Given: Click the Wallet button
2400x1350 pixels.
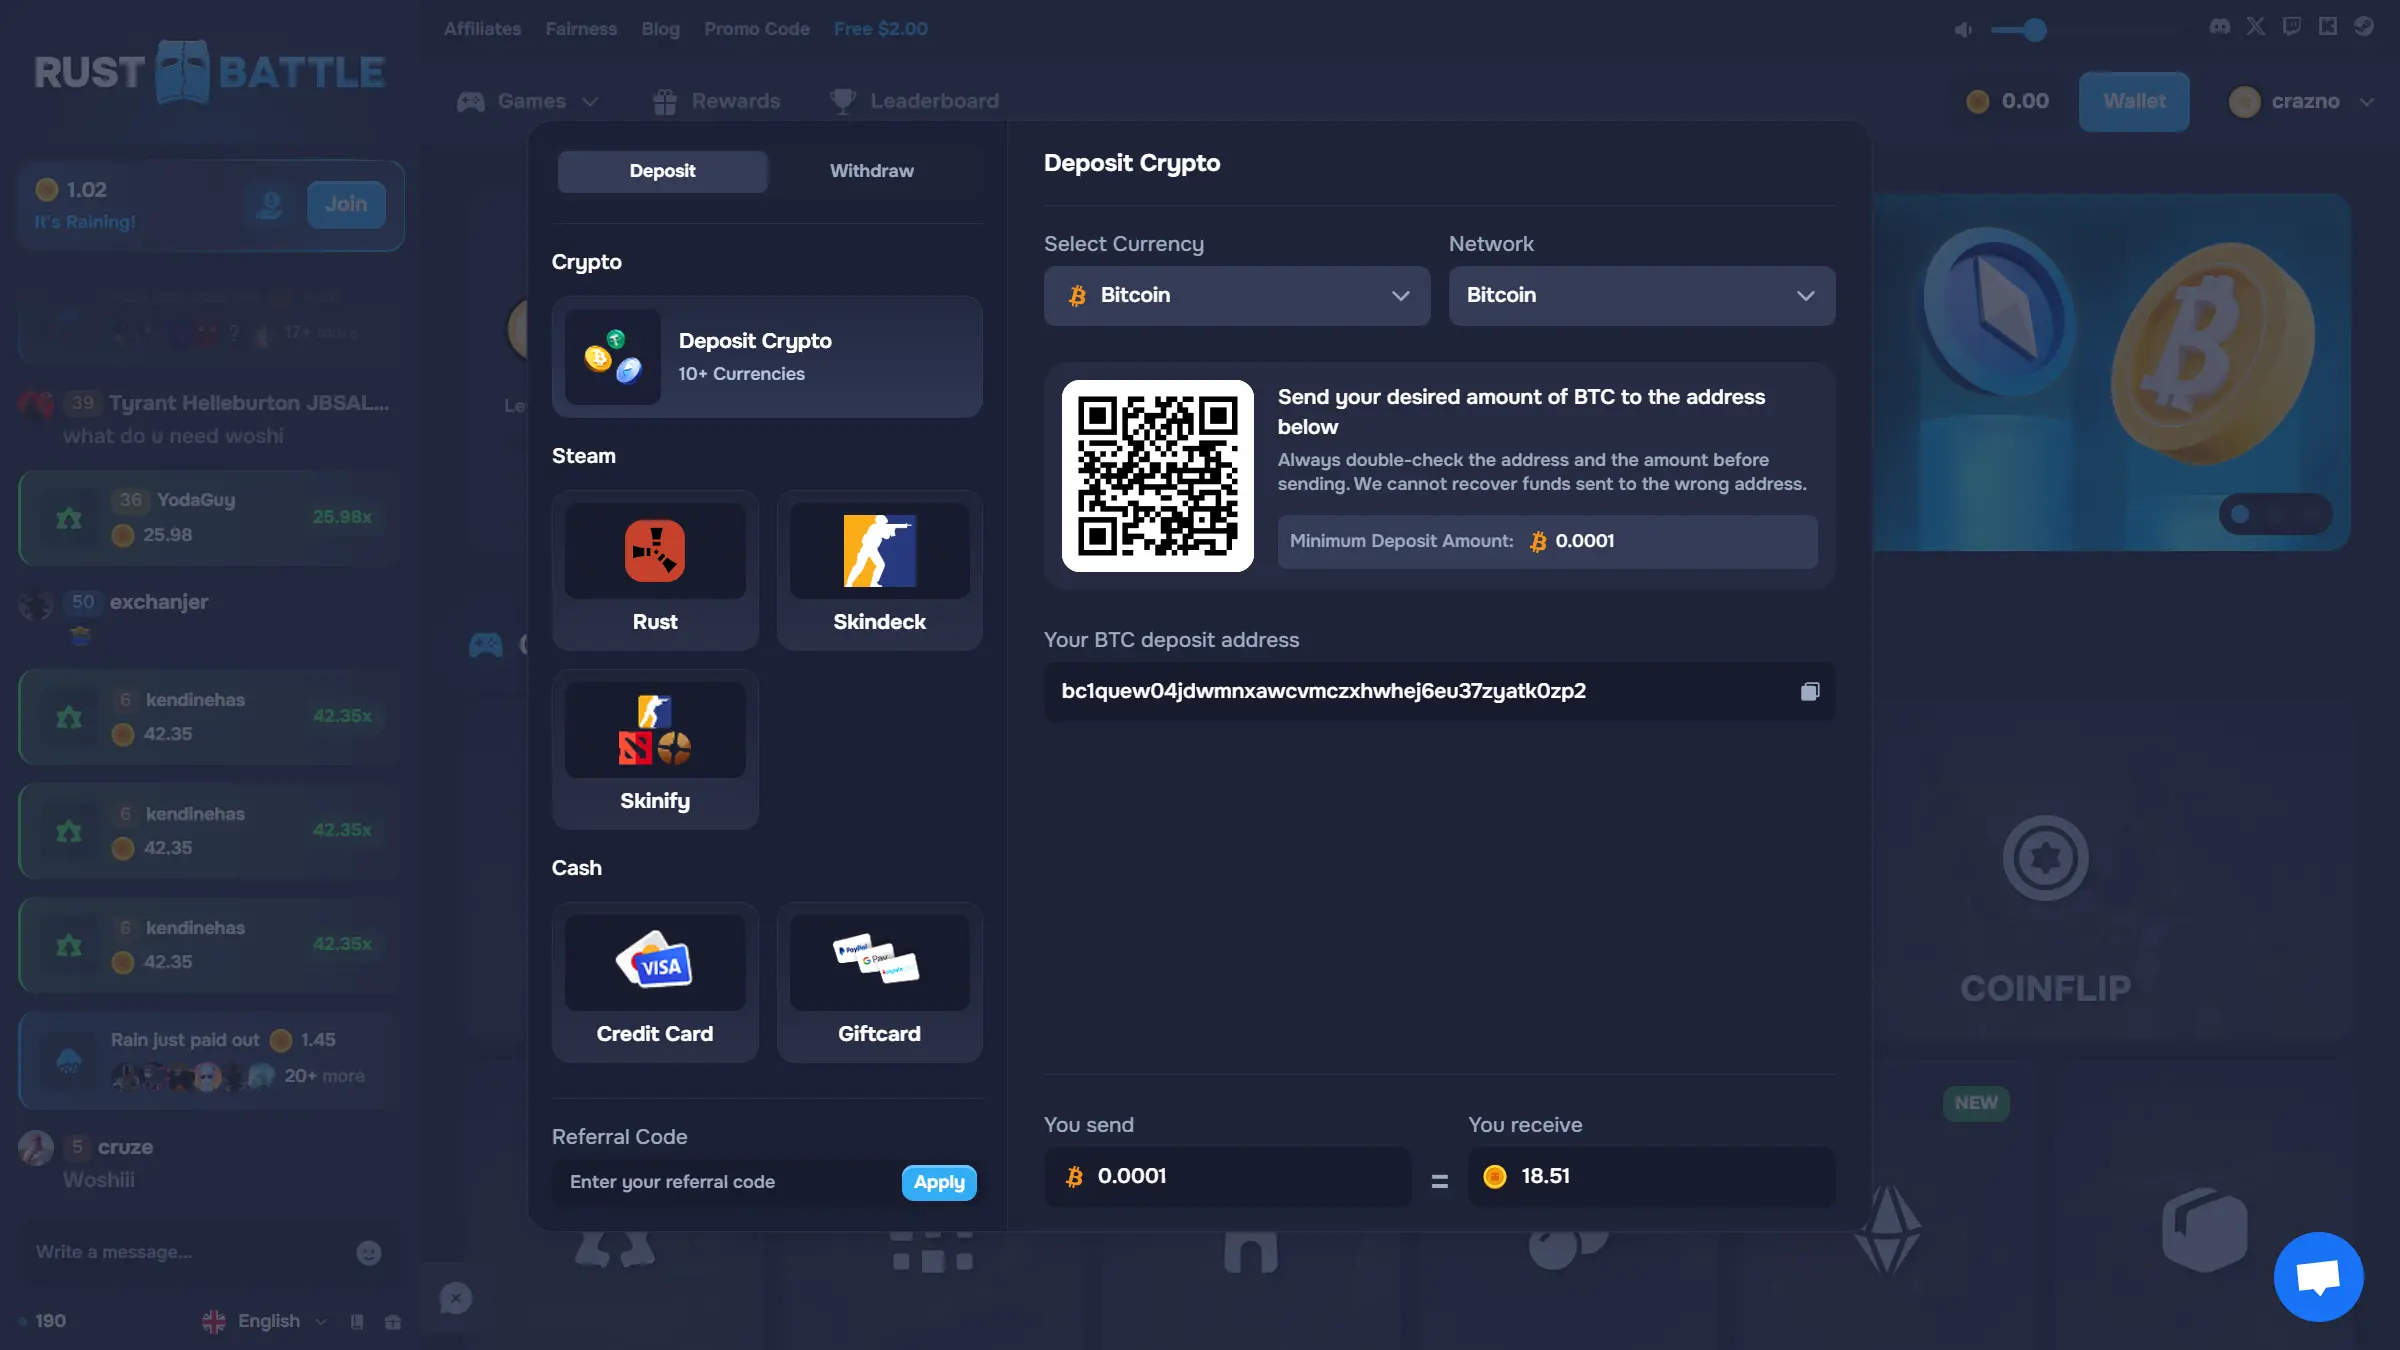Looking at the screenshot, I should (2134, 101).
